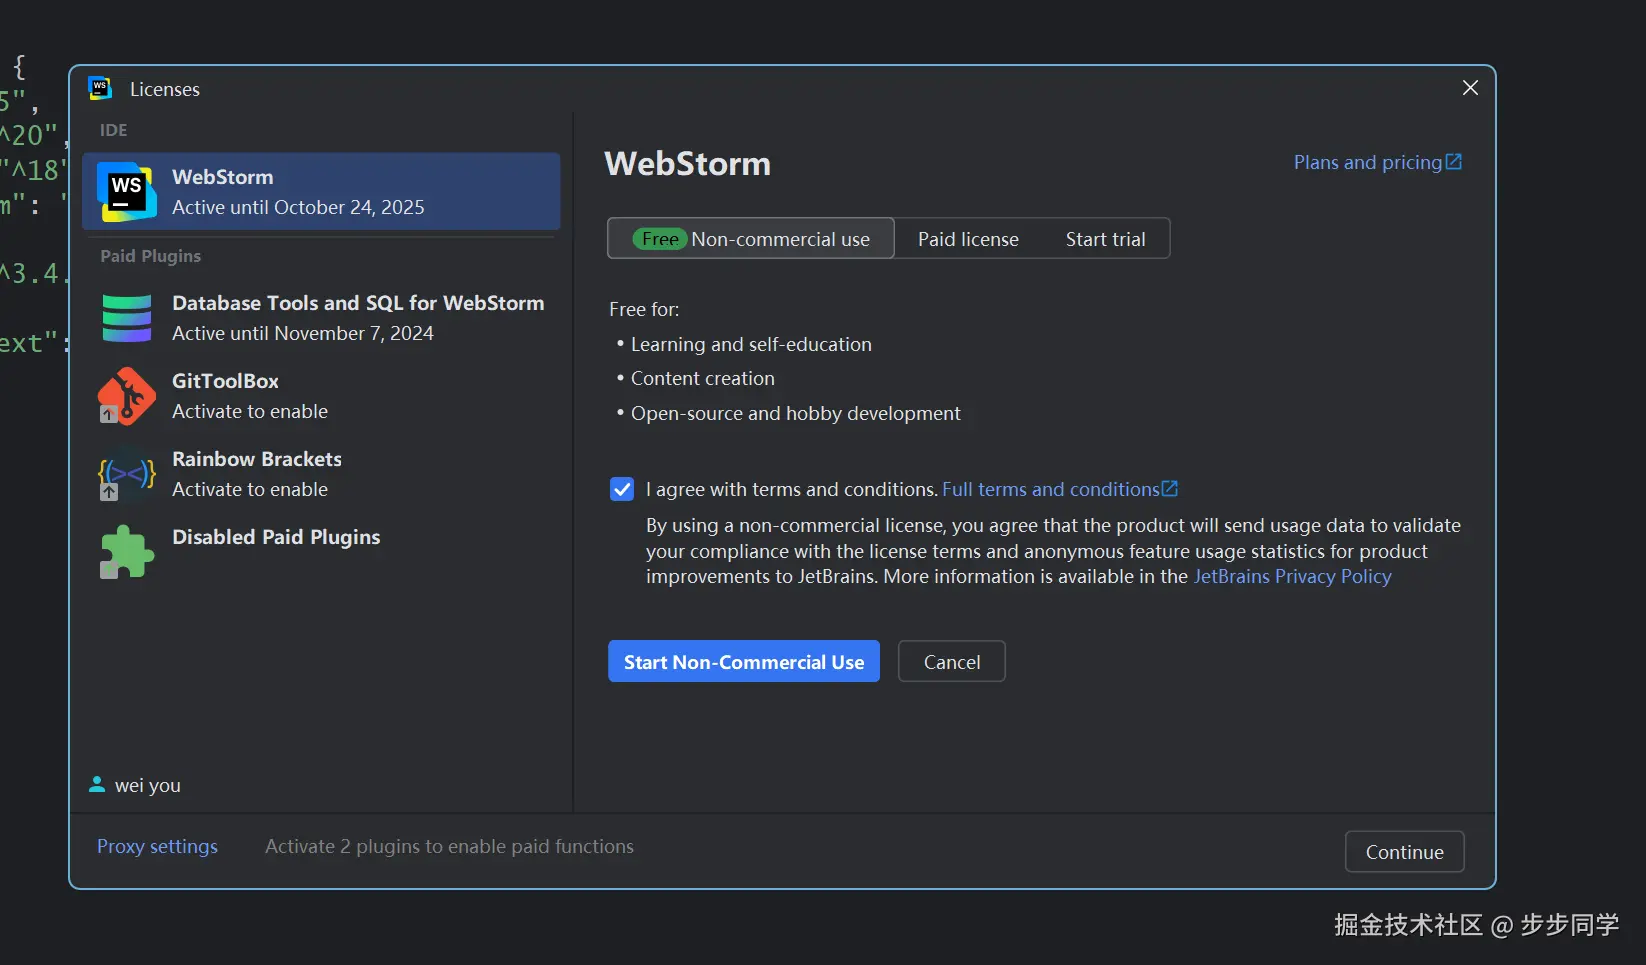Click the user account icon beside wei you
Screen dimensions: 1646x965
[x=97, y=785]
